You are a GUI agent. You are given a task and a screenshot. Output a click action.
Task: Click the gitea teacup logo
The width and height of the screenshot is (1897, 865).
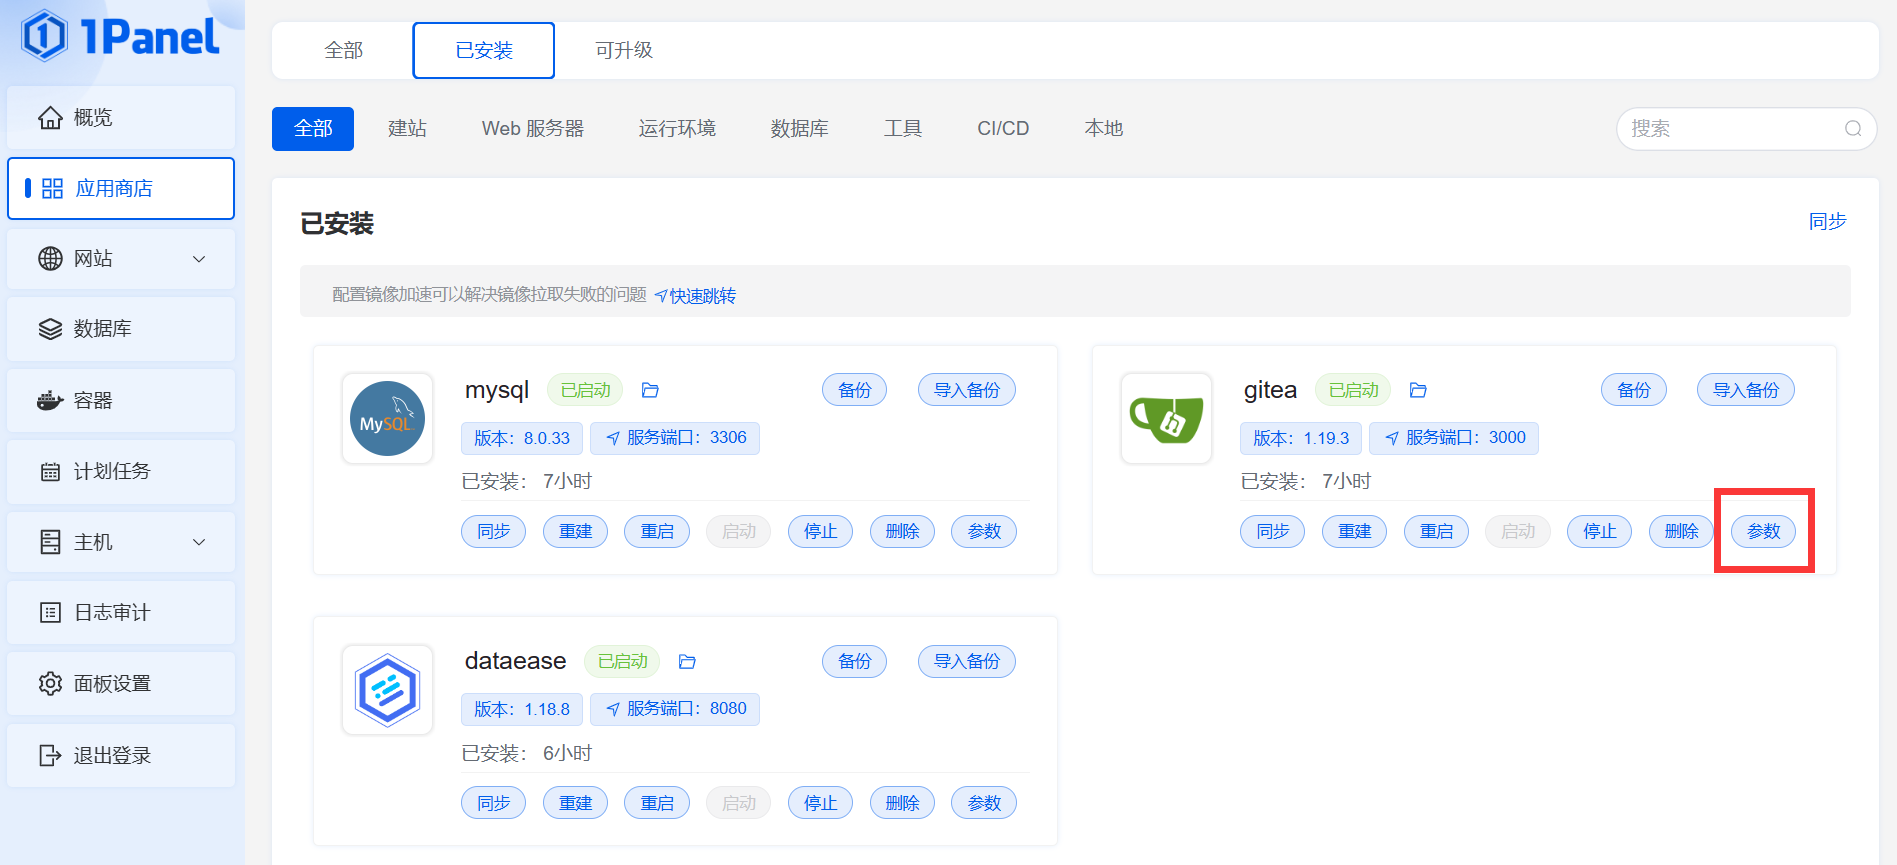tap(1166, 418)
